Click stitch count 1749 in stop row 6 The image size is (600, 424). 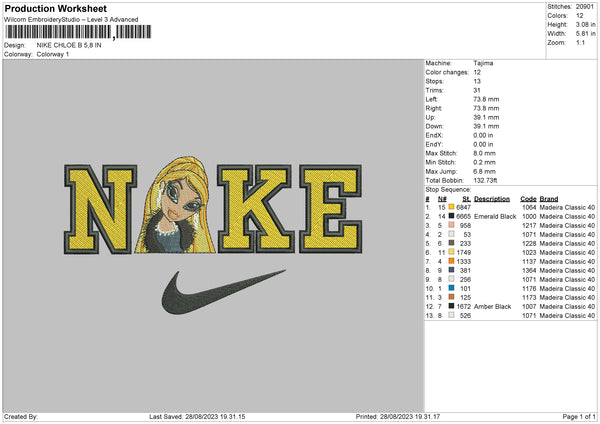pos(463,253)
